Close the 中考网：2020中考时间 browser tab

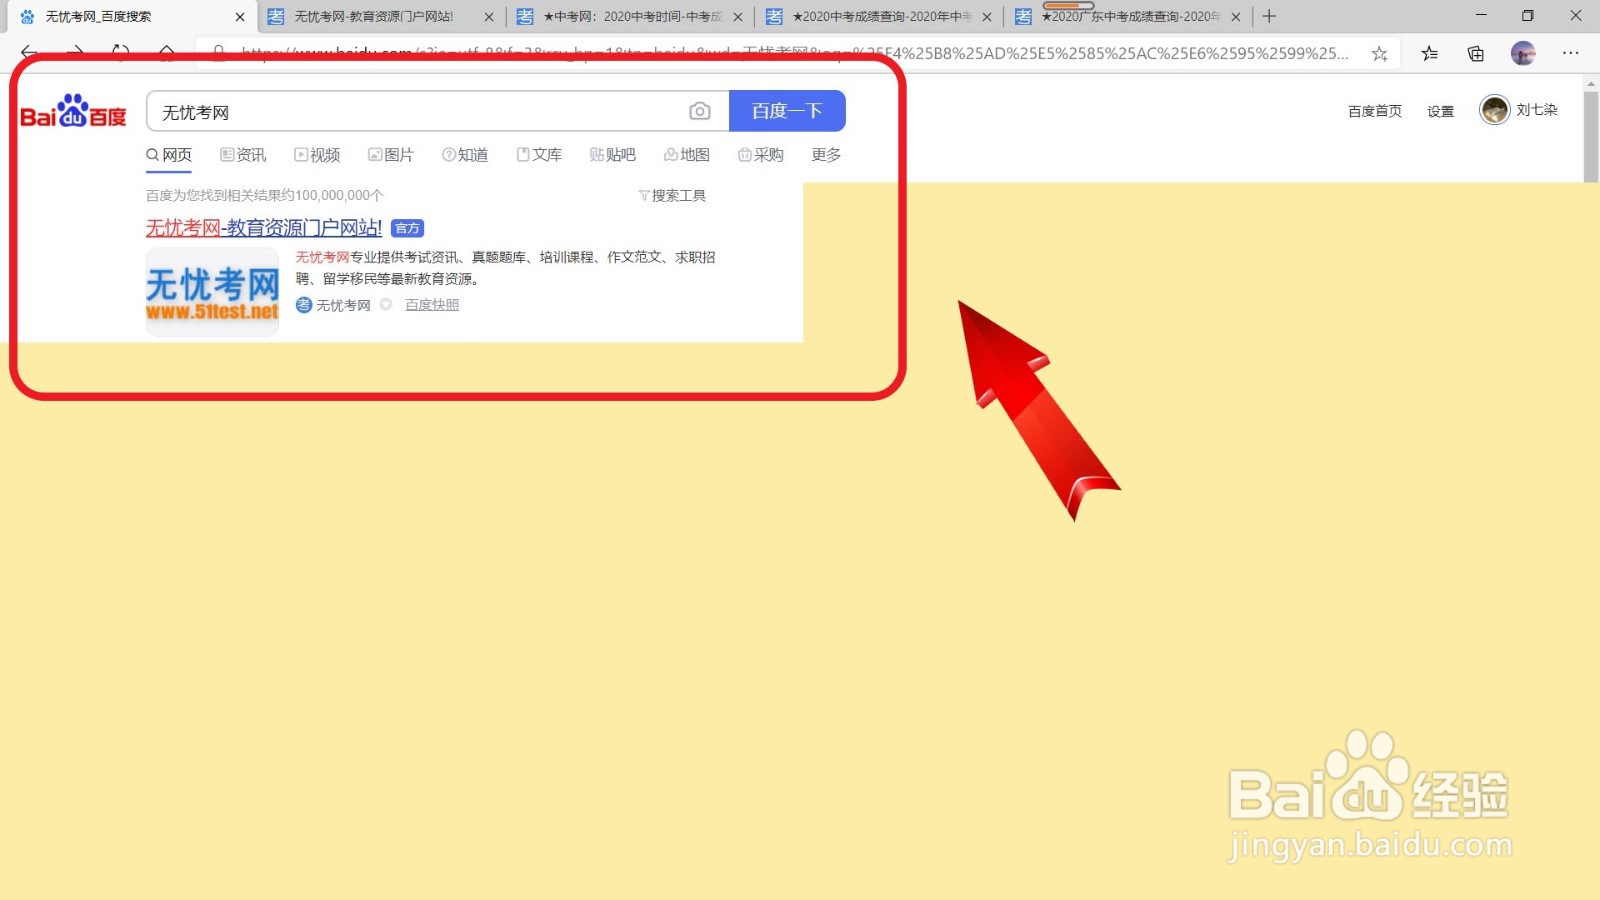738,17
